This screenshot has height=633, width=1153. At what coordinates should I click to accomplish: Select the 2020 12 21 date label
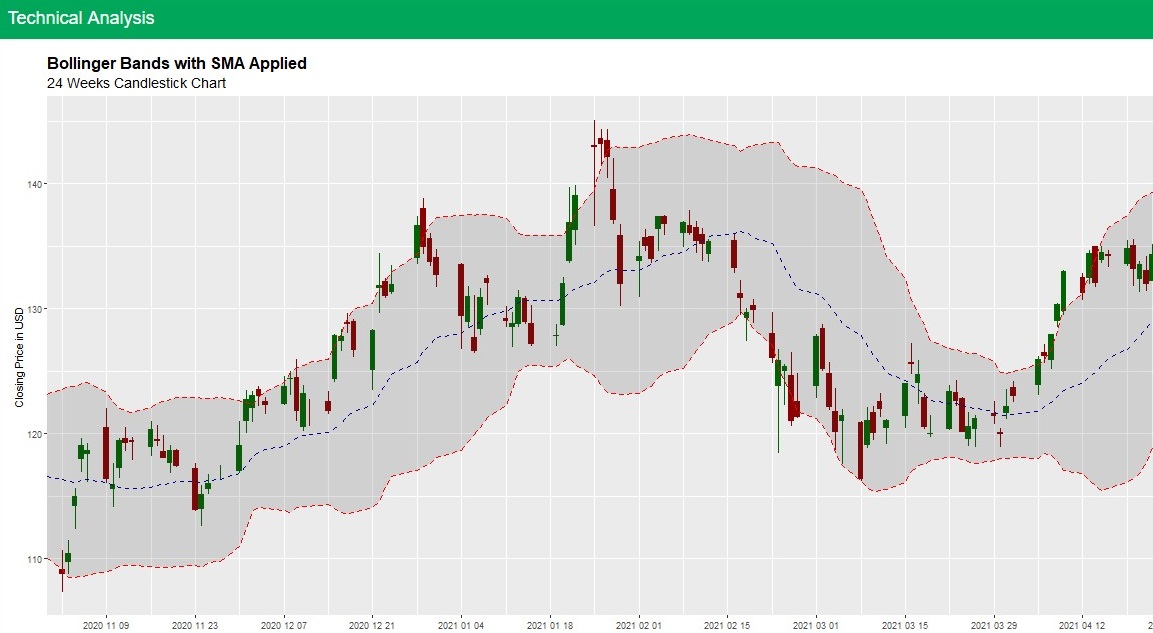373,625
